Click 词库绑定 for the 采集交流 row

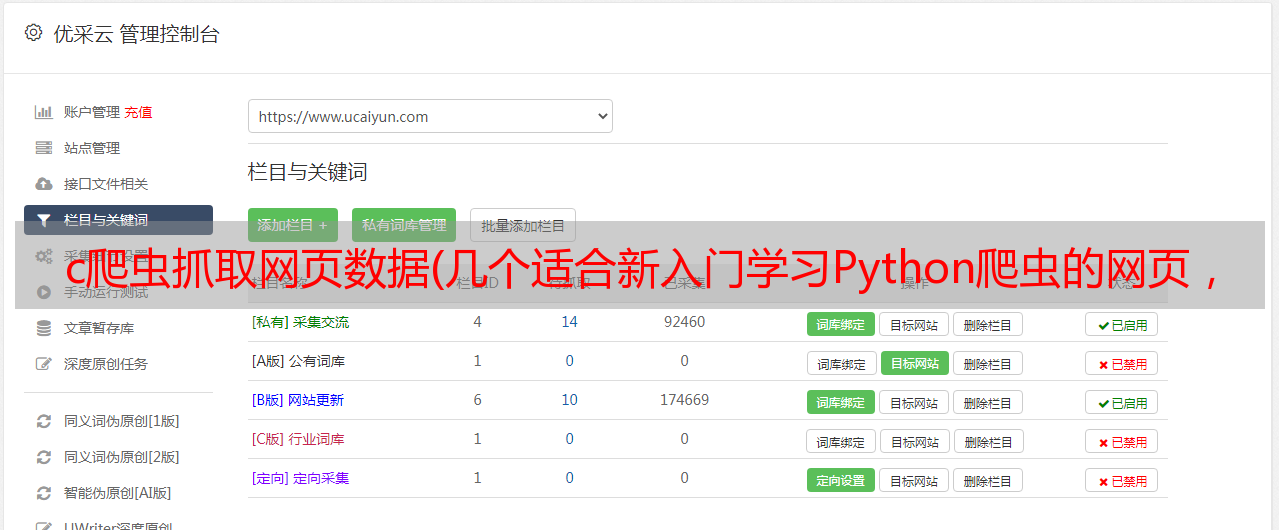tap(841, 324)
